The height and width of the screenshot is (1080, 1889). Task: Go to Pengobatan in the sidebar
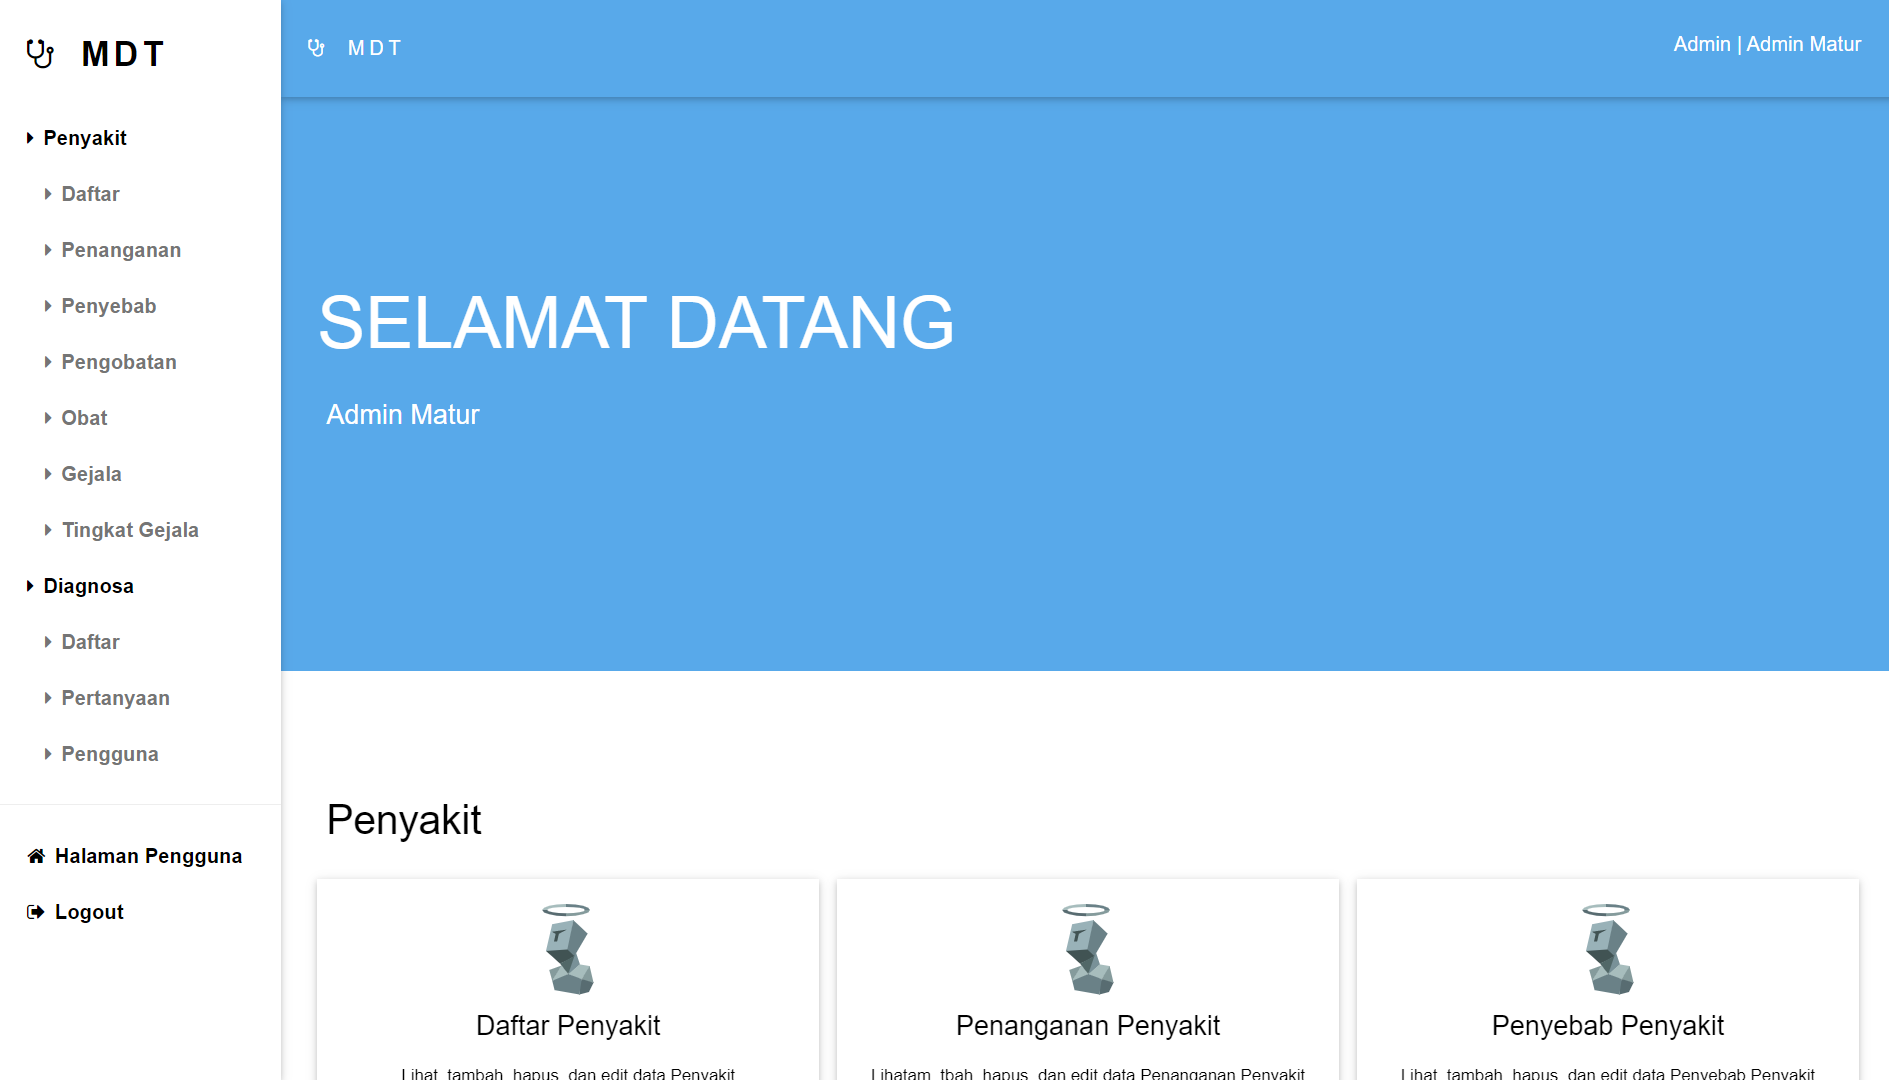tap(119, 362)
